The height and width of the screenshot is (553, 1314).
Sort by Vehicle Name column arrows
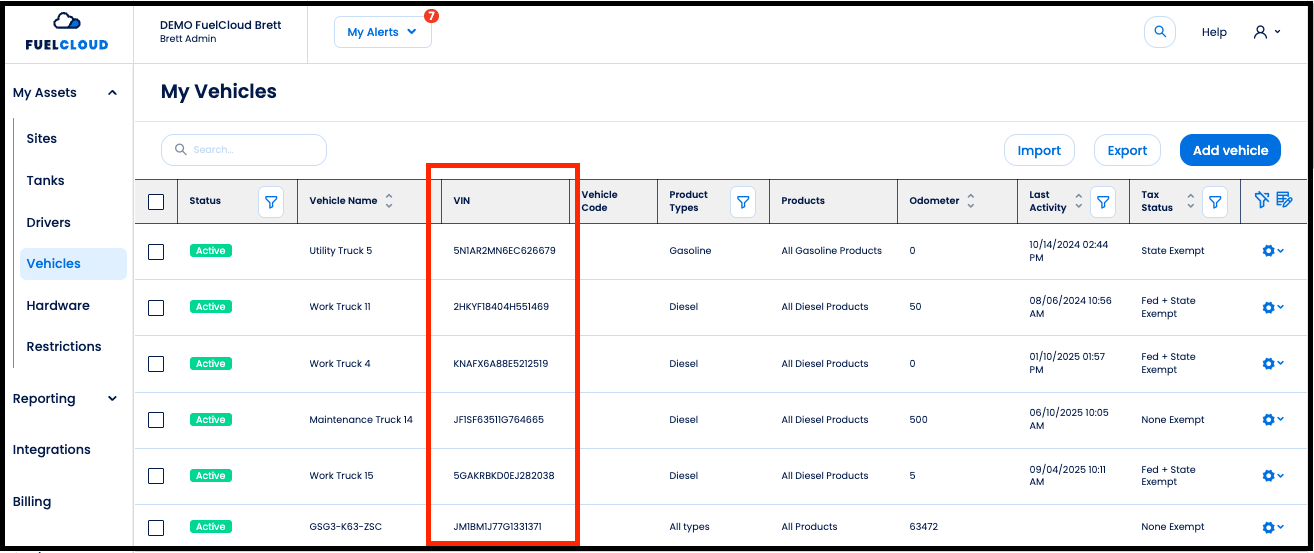coord(389,201)
